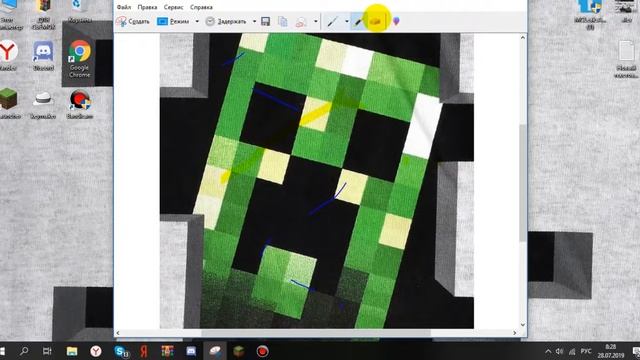
Task: Open the red record button taskbar icon
Action: click(262, 351)
